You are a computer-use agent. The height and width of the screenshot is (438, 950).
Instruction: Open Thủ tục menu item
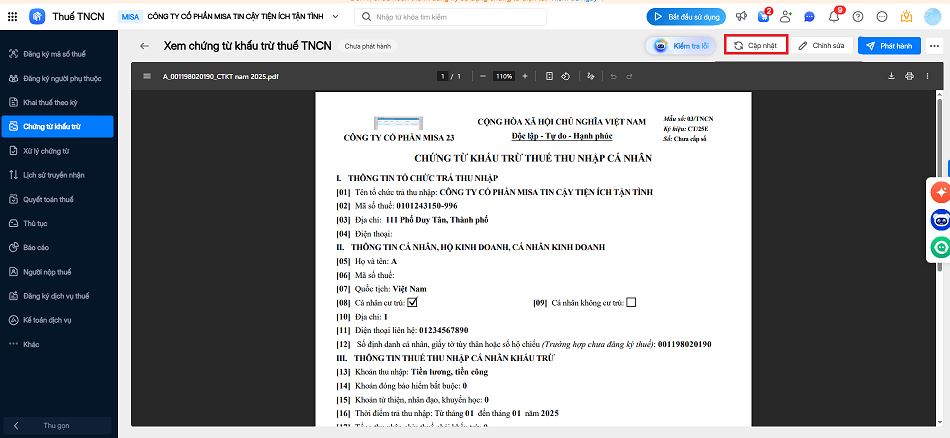click(x=57, y=224)
